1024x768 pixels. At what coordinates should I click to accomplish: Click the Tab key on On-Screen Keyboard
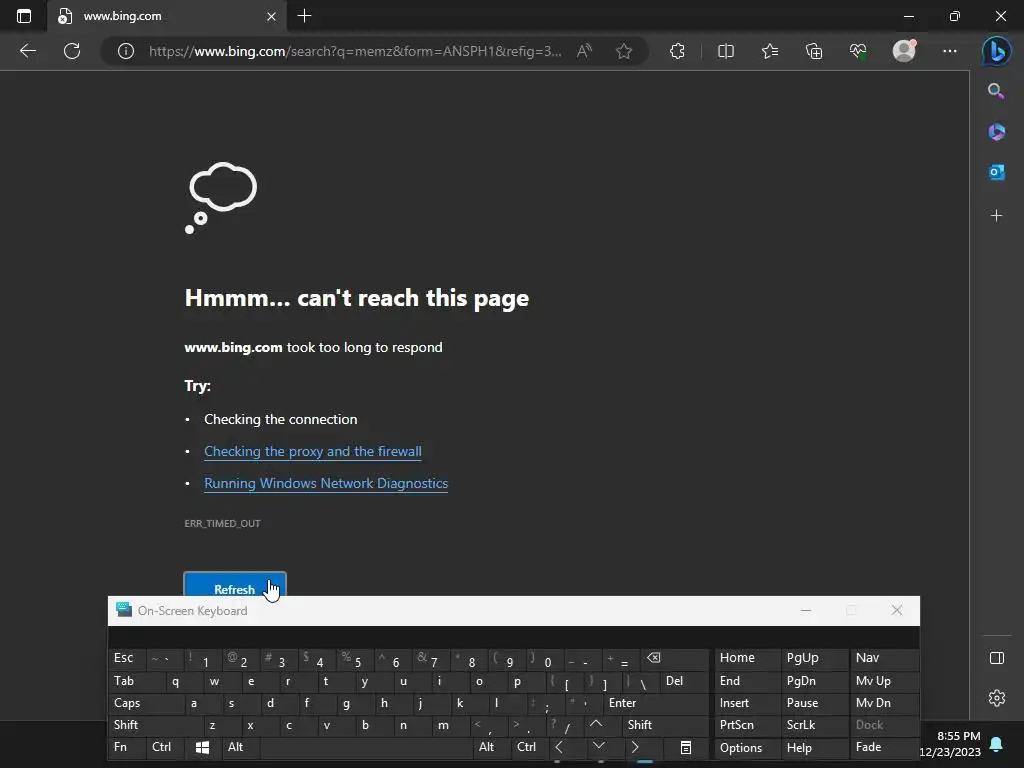(x=133, y=681)
